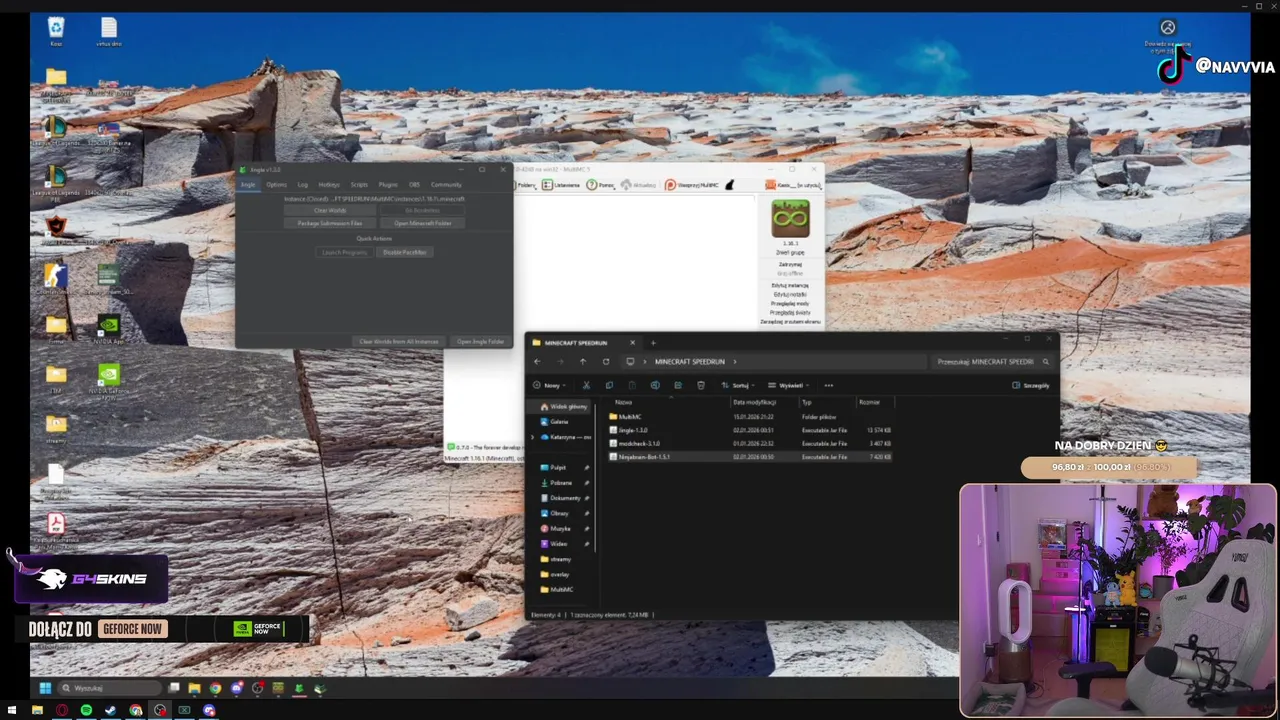
Task: Select the modcheck-3.1.0 file row
Action: (x=750, y=443)
